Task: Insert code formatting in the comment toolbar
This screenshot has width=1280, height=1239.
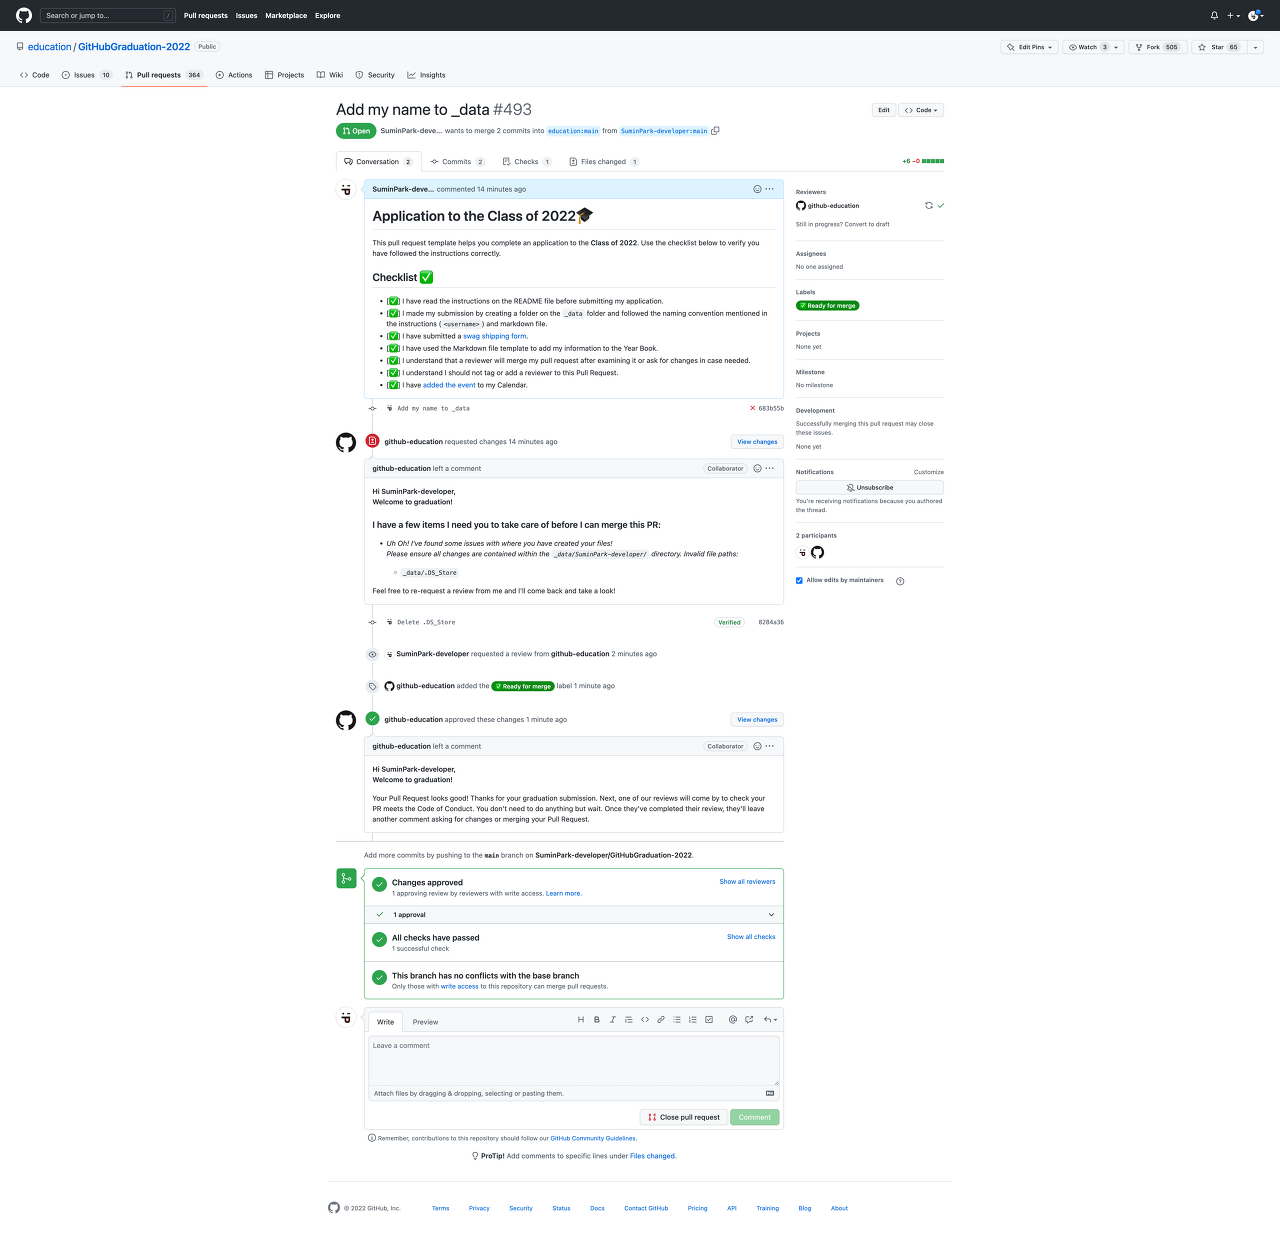Action: tap(645, 1020)
